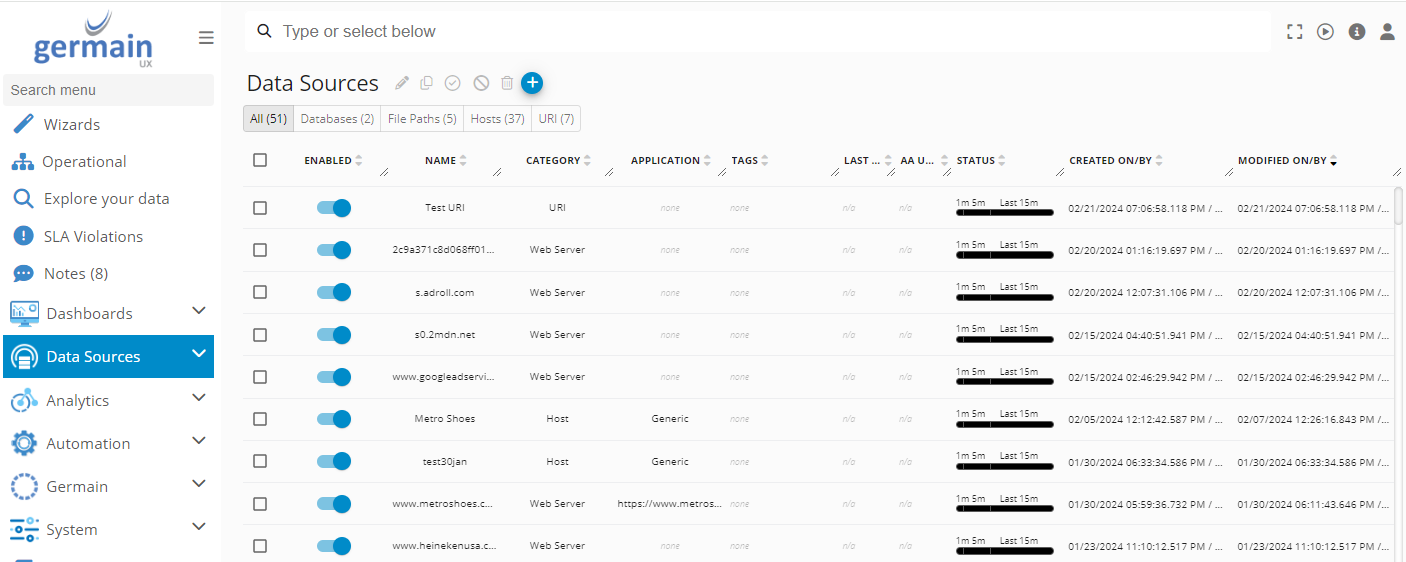This screenshot has height=562, width=1406.
Task: Click the info icon in top bar
Action: click(x=1357, y=32)
